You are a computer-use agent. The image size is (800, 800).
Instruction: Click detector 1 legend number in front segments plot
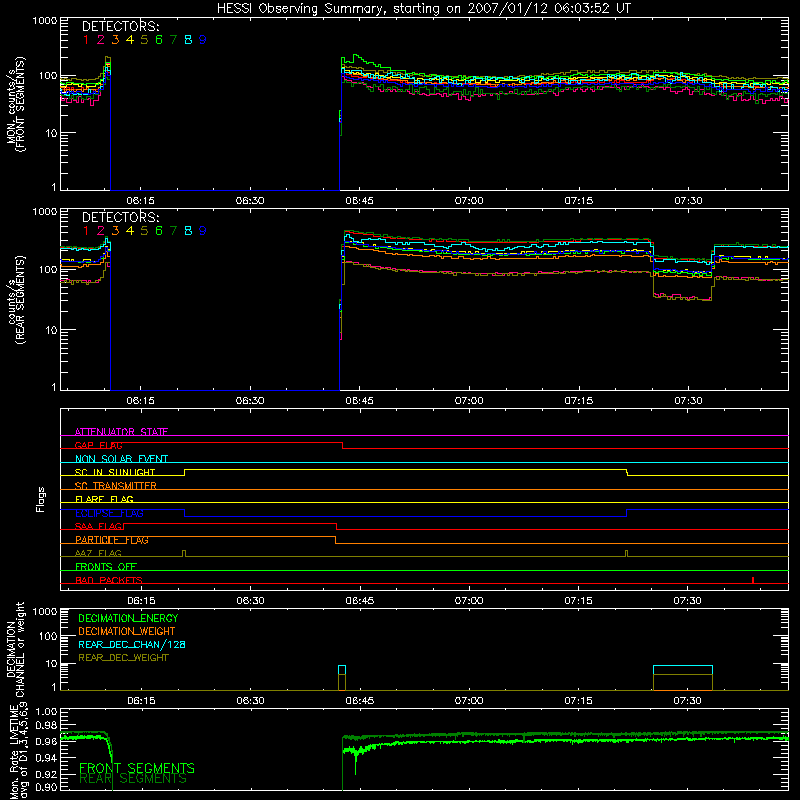click(86, 40)
